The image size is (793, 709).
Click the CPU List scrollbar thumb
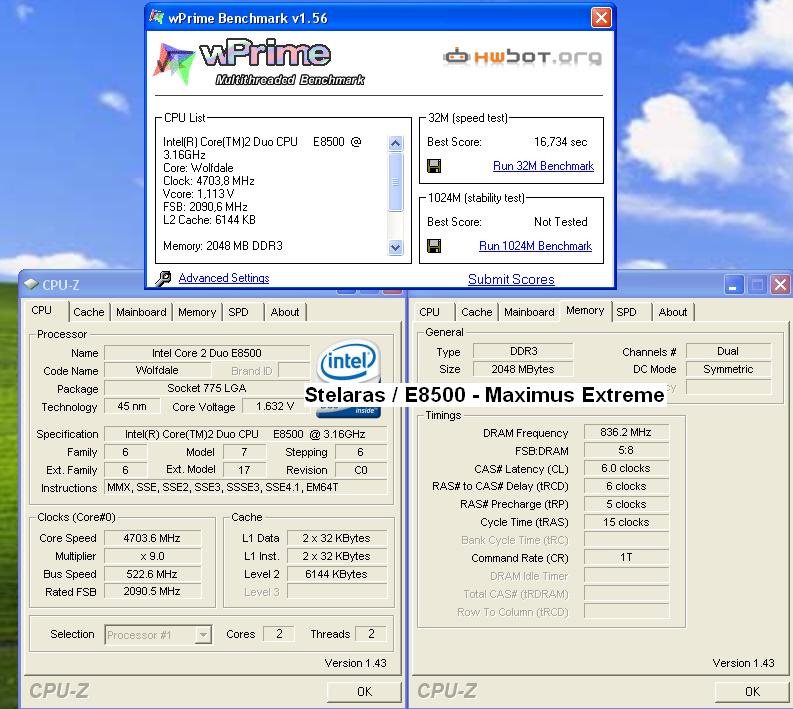pyautogui.click(x=395, y=181)
